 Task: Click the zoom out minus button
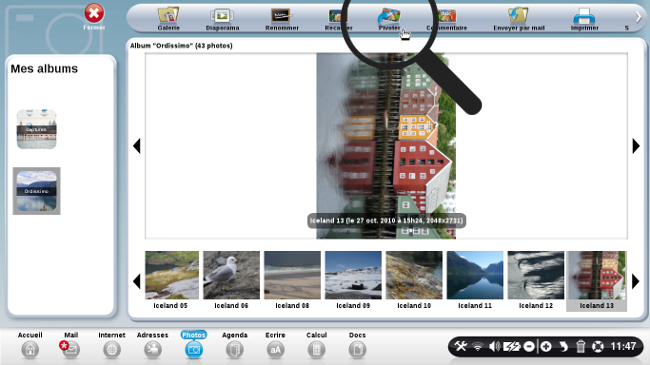529,346
